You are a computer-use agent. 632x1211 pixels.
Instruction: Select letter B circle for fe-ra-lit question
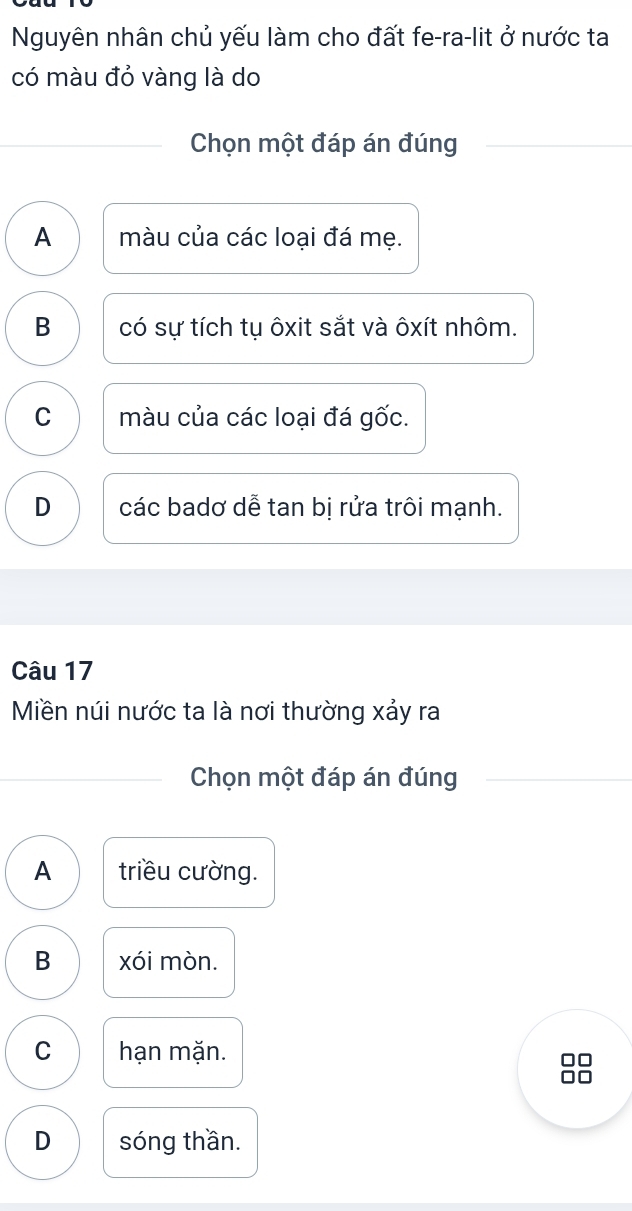point(42,328)
